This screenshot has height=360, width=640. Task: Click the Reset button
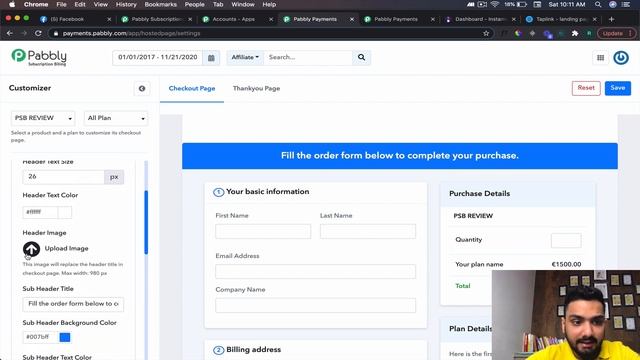coord(586,88)
